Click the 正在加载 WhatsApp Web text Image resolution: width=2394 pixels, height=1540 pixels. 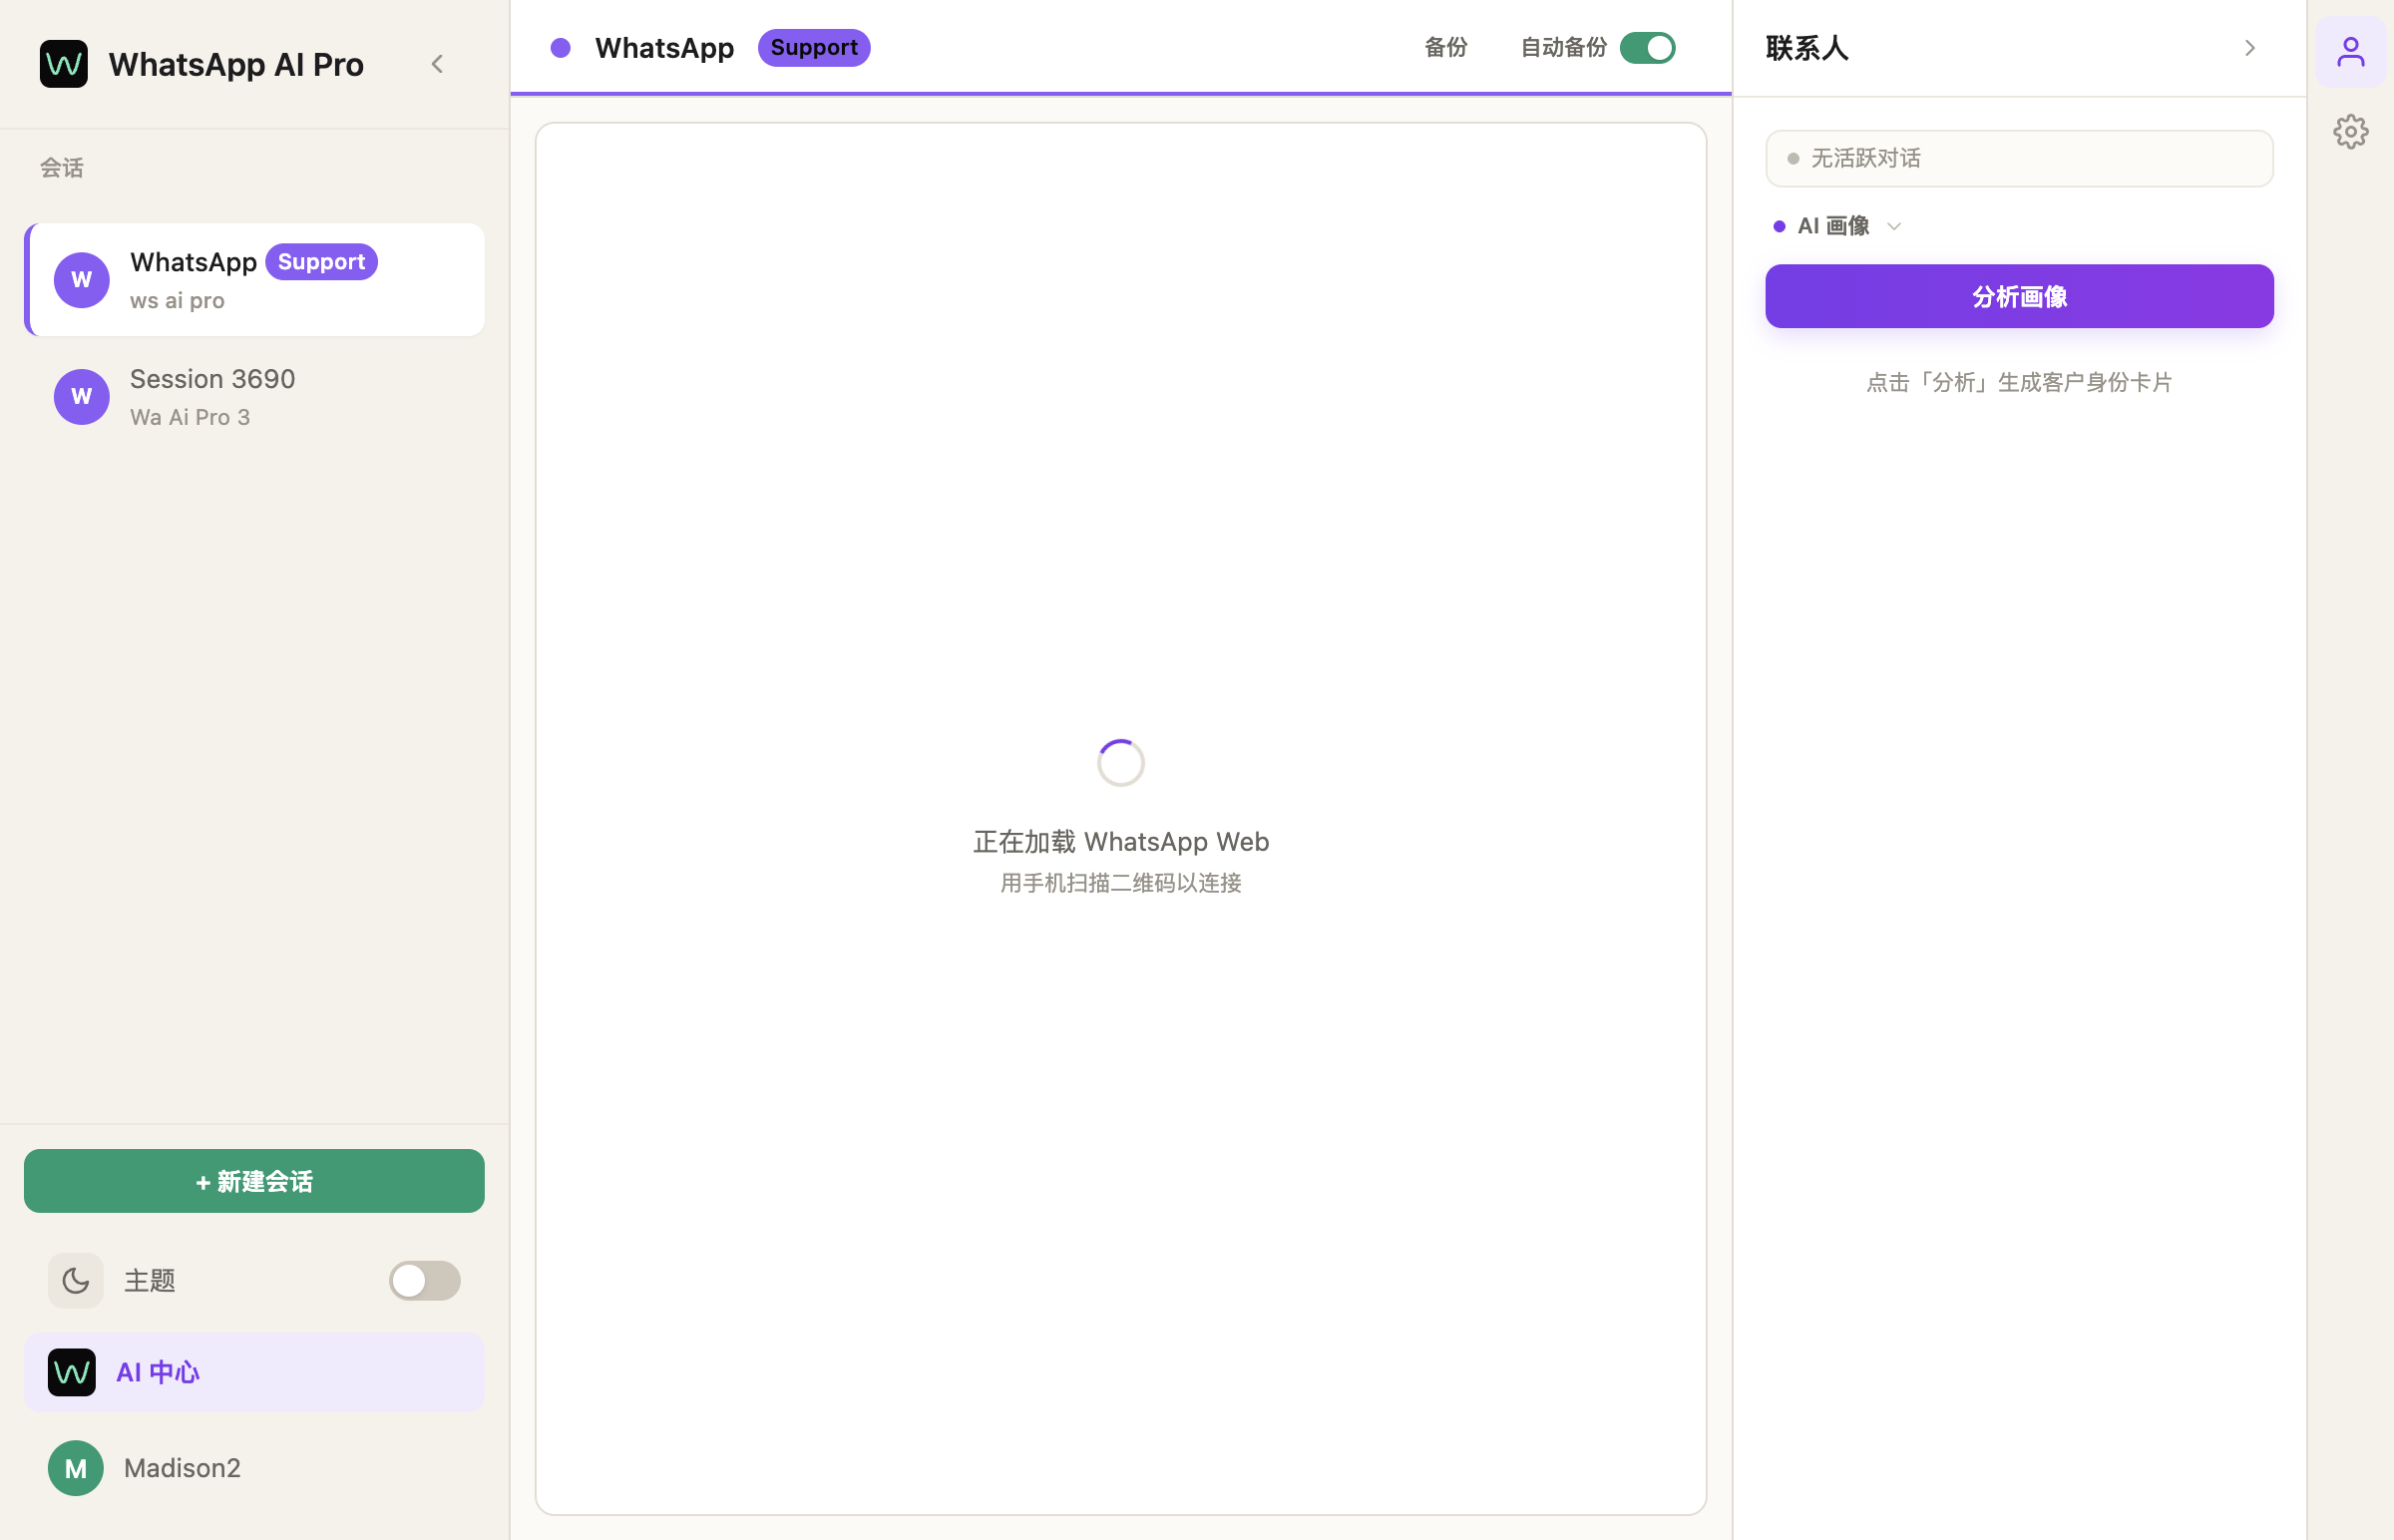(x=1121, y=842)
